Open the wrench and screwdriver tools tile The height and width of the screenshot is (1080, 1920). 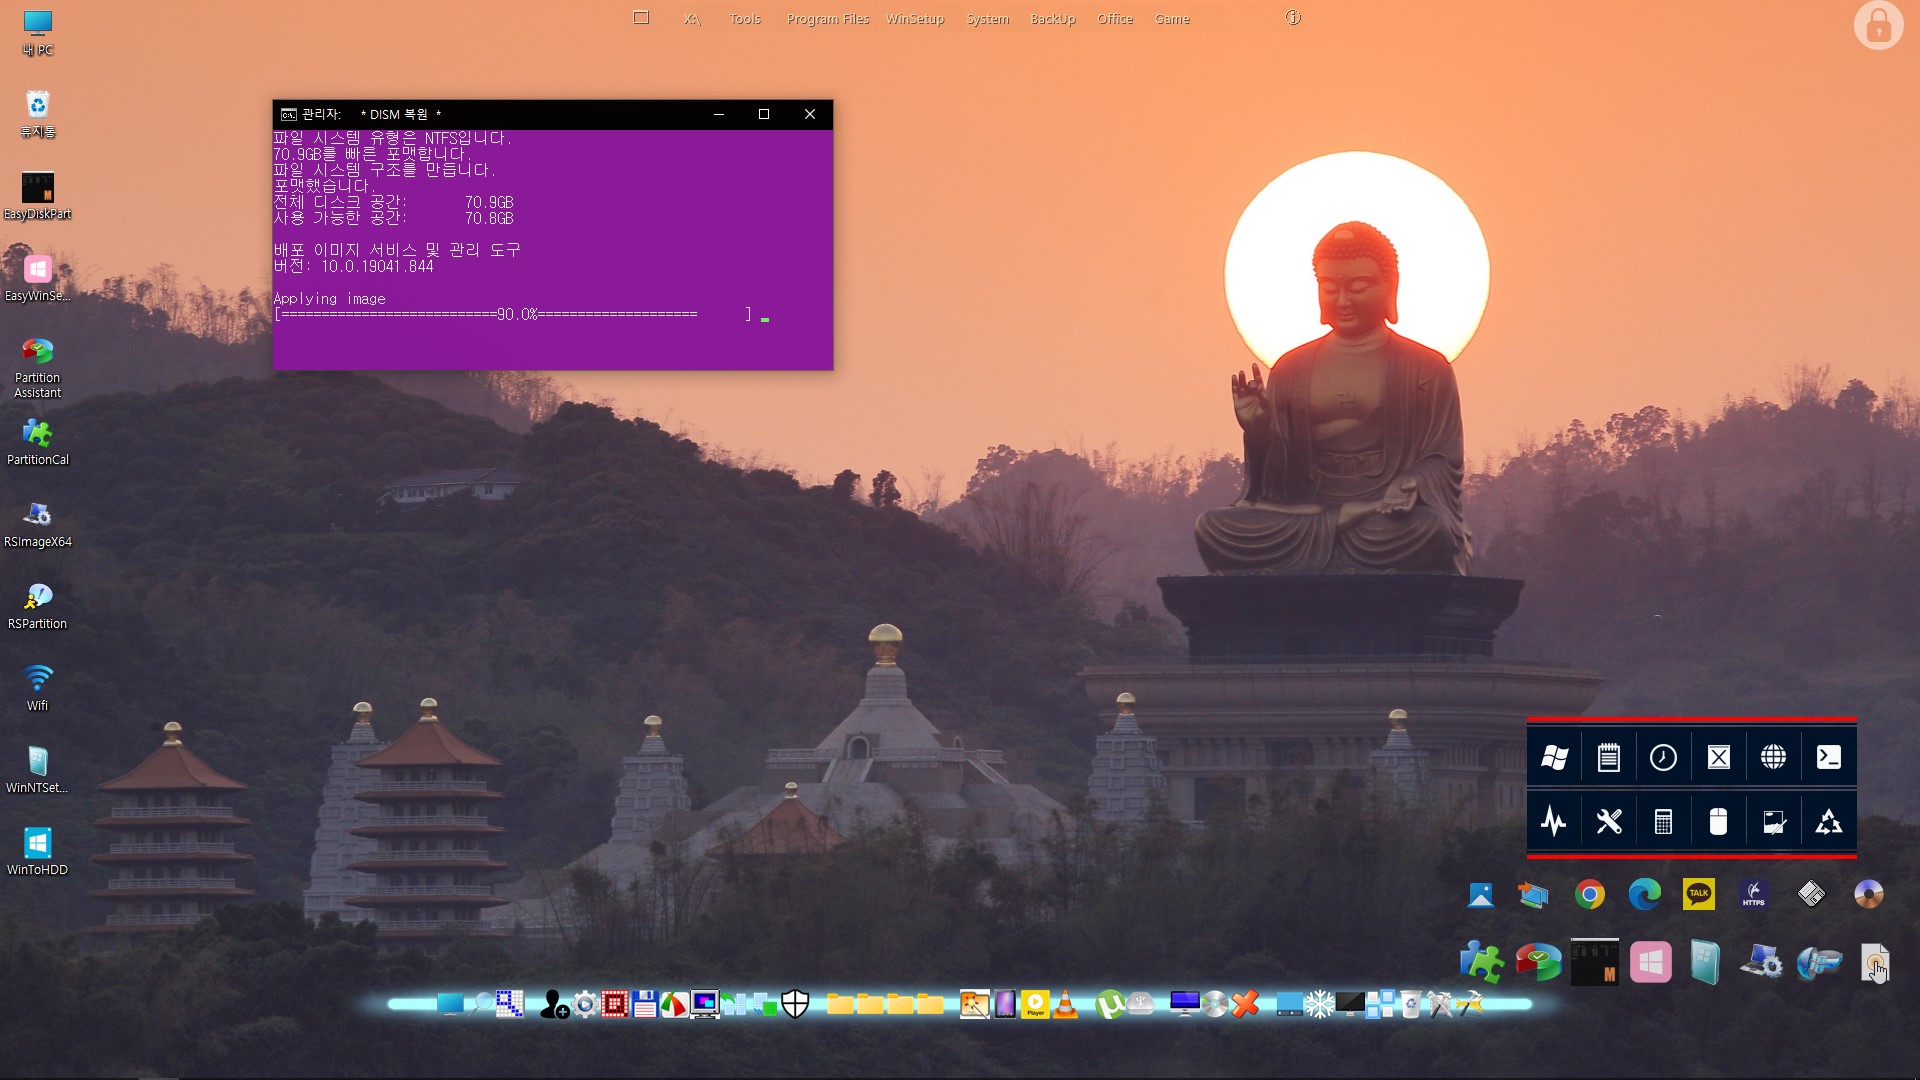click(1609, 822)
